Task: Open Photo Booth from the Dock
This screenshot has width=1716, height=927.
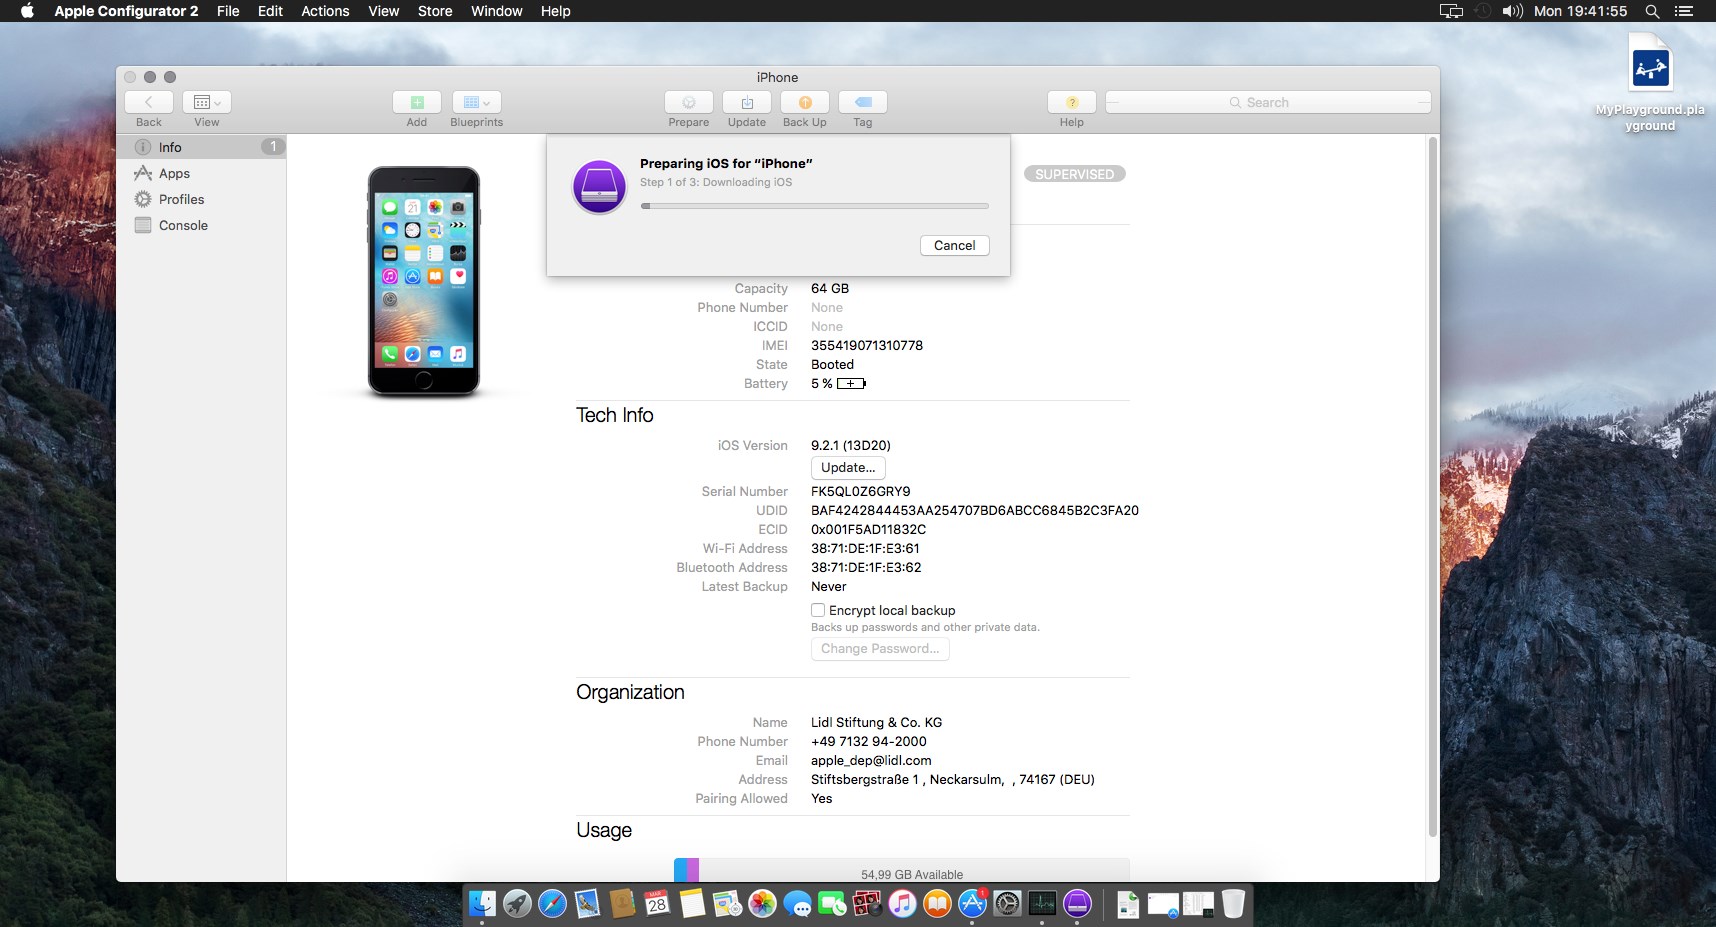Action: (x=867, y=904)
